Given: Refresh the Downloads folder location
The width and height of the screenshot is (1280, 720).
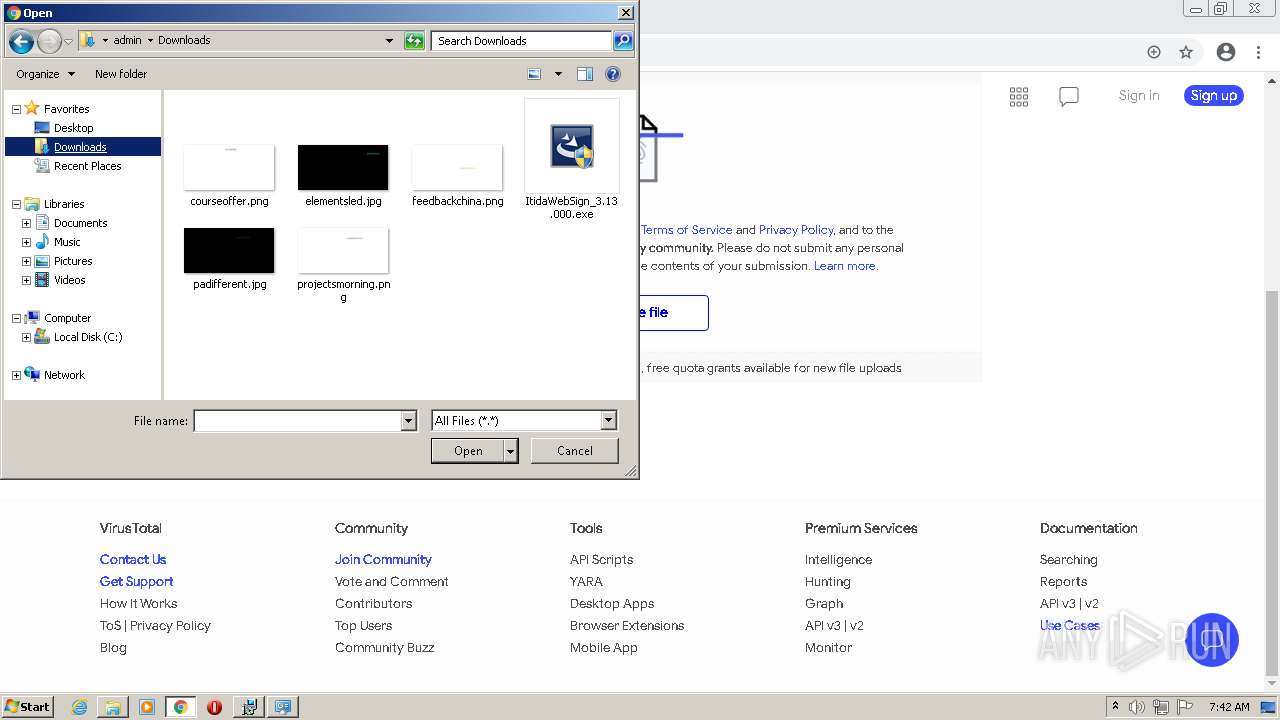Looking at the screenshot, I should click(414, 41).
